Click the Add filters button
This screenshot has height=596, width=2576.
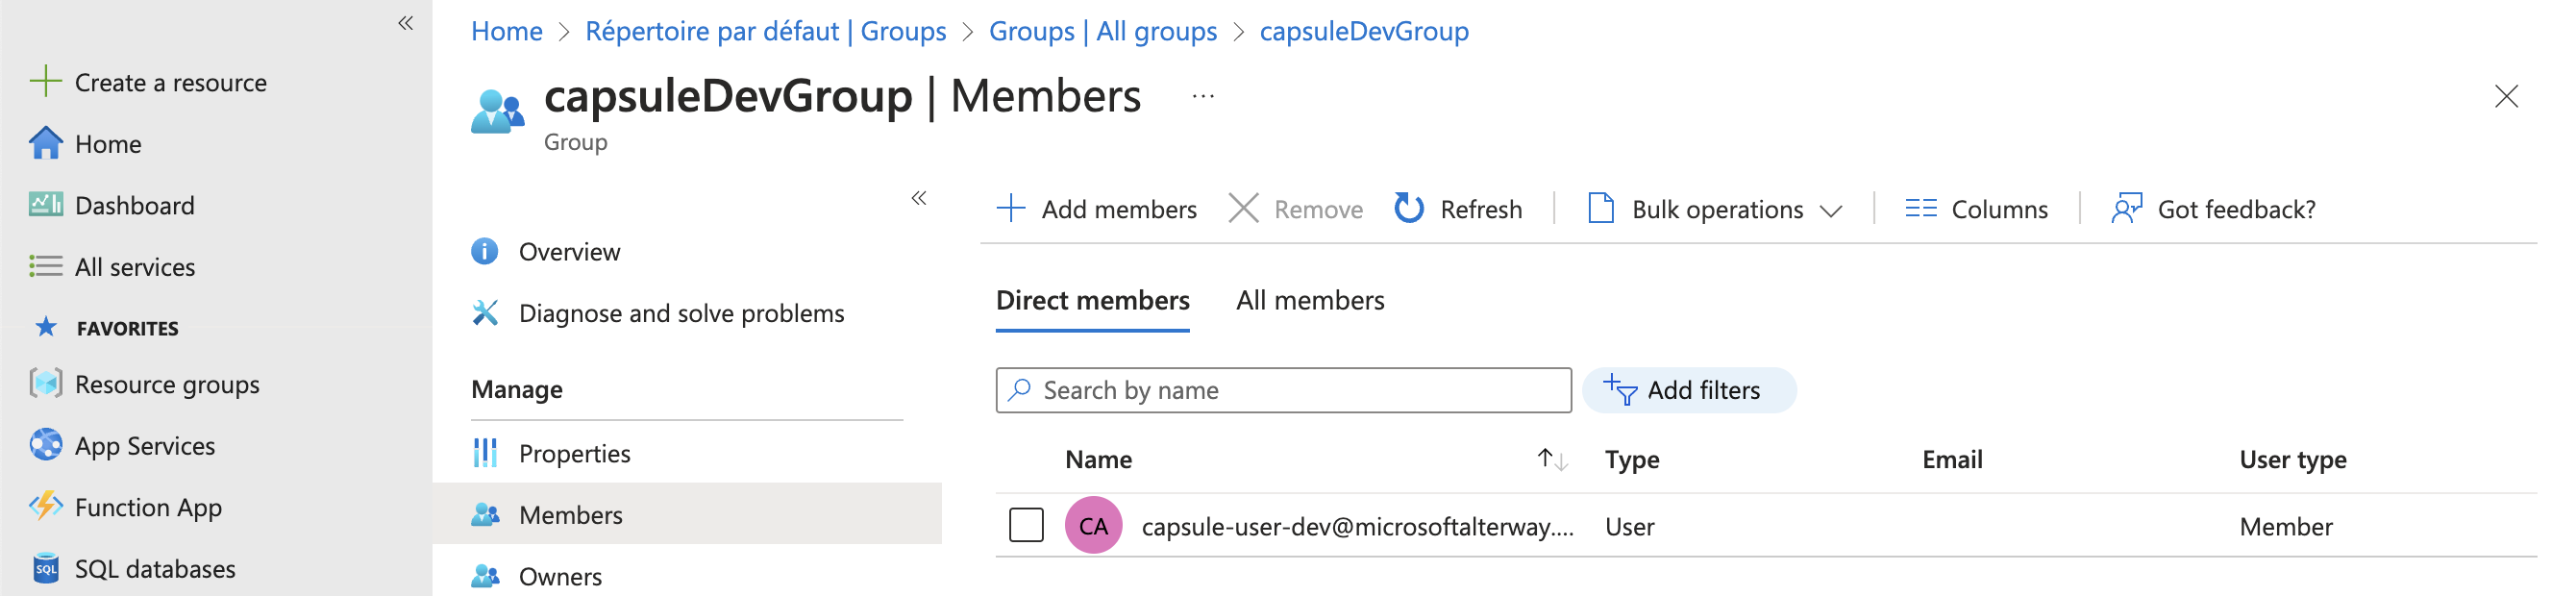(x=1688, y=390)
